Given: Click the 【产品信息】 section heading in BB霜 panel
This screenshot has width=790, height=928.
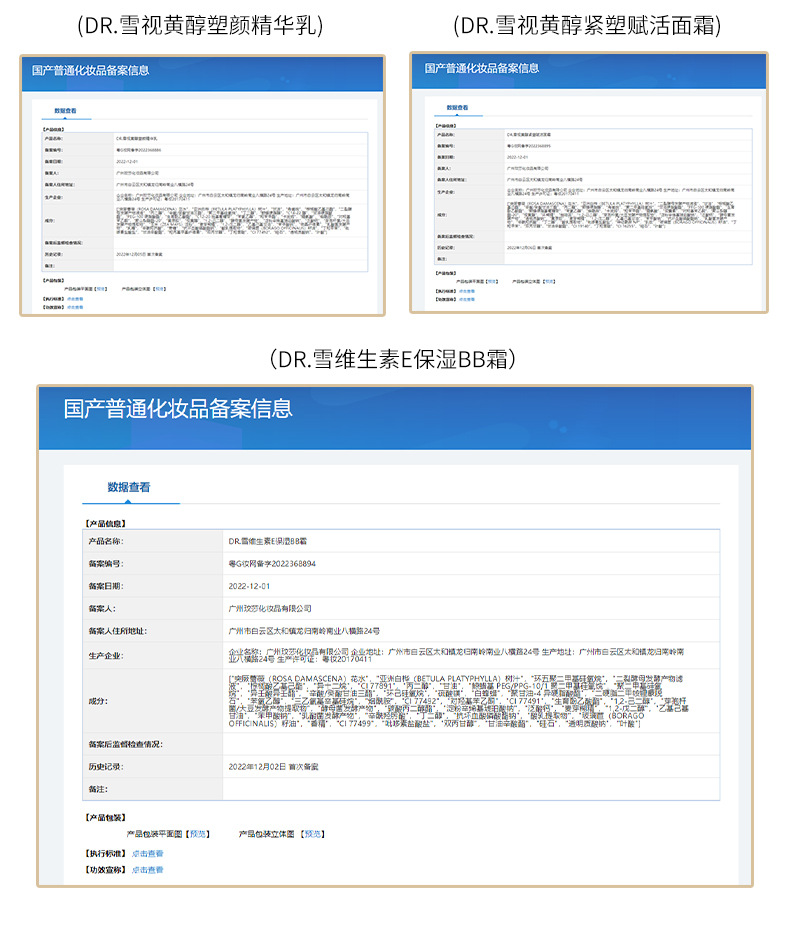Looking at the screenshot, I should click(106, 523).
